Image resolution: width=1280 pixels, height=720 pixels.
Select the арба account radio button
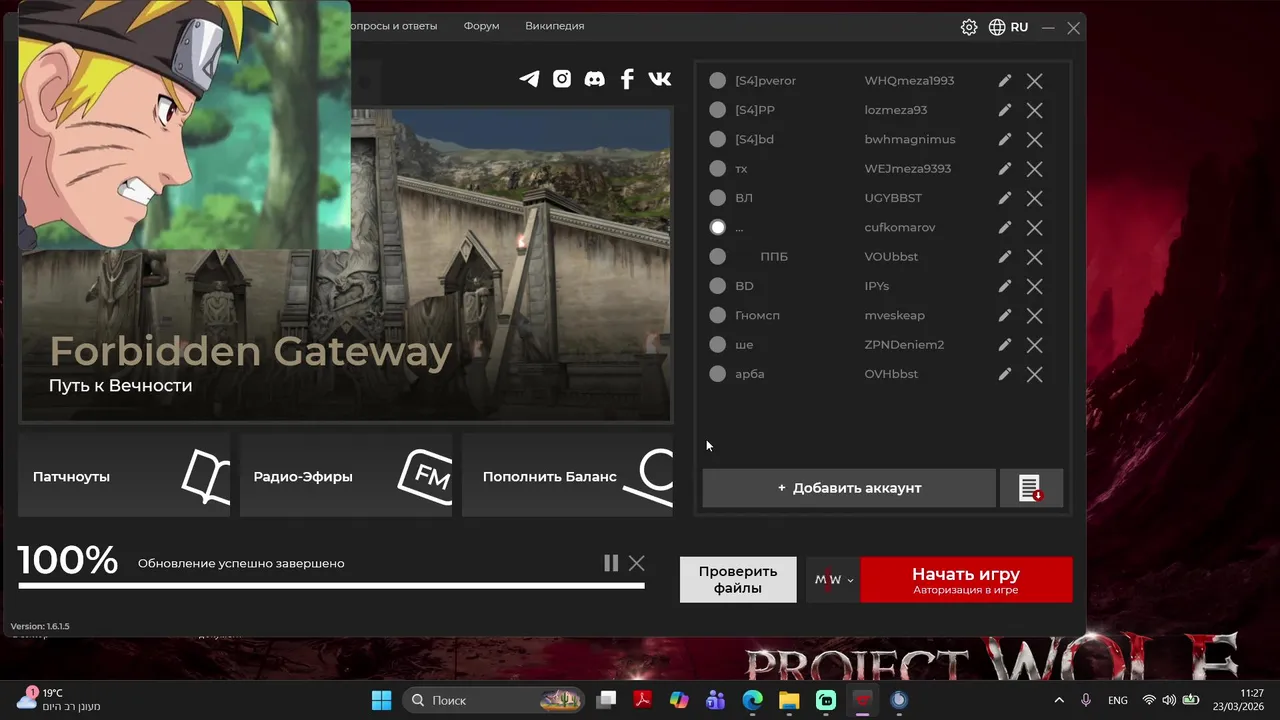[717, 374]
